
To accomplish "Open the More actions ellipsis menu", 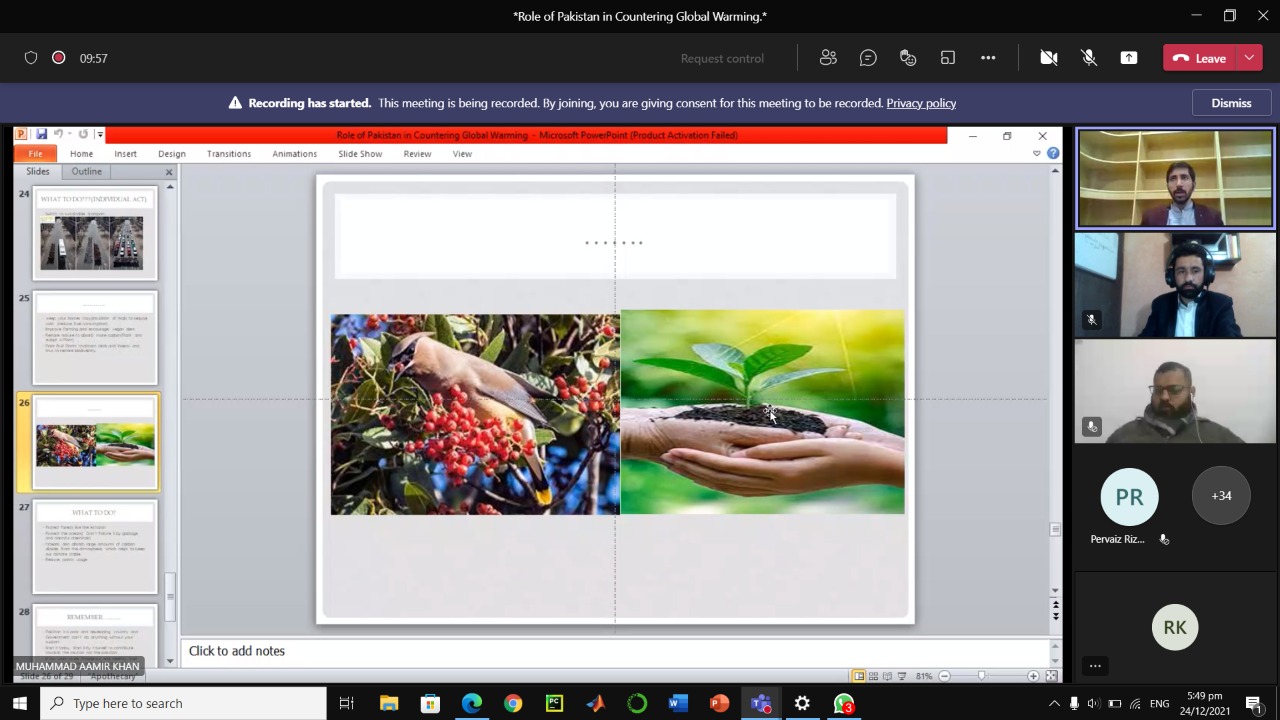I will (988, 58).
